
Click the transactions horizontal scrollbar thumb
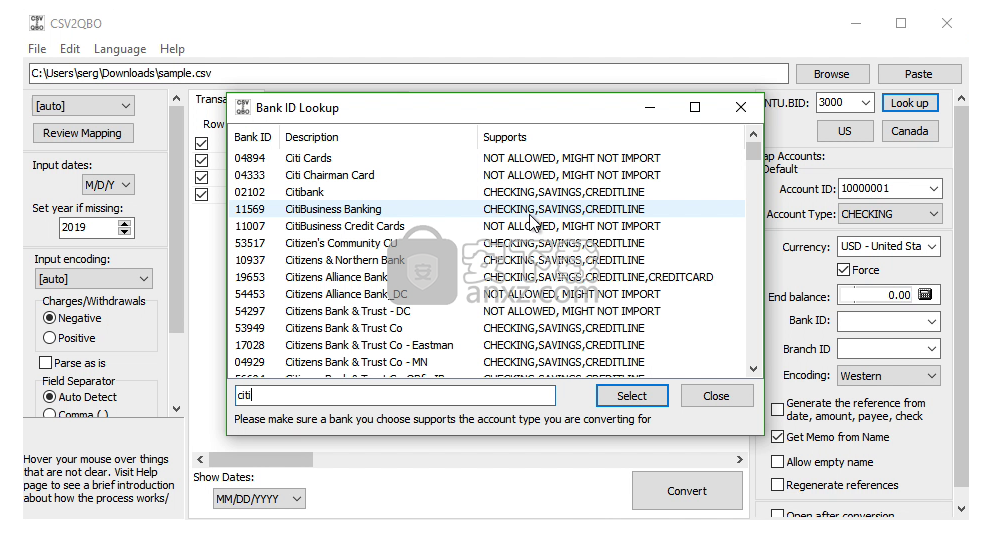tap(261, 460)
